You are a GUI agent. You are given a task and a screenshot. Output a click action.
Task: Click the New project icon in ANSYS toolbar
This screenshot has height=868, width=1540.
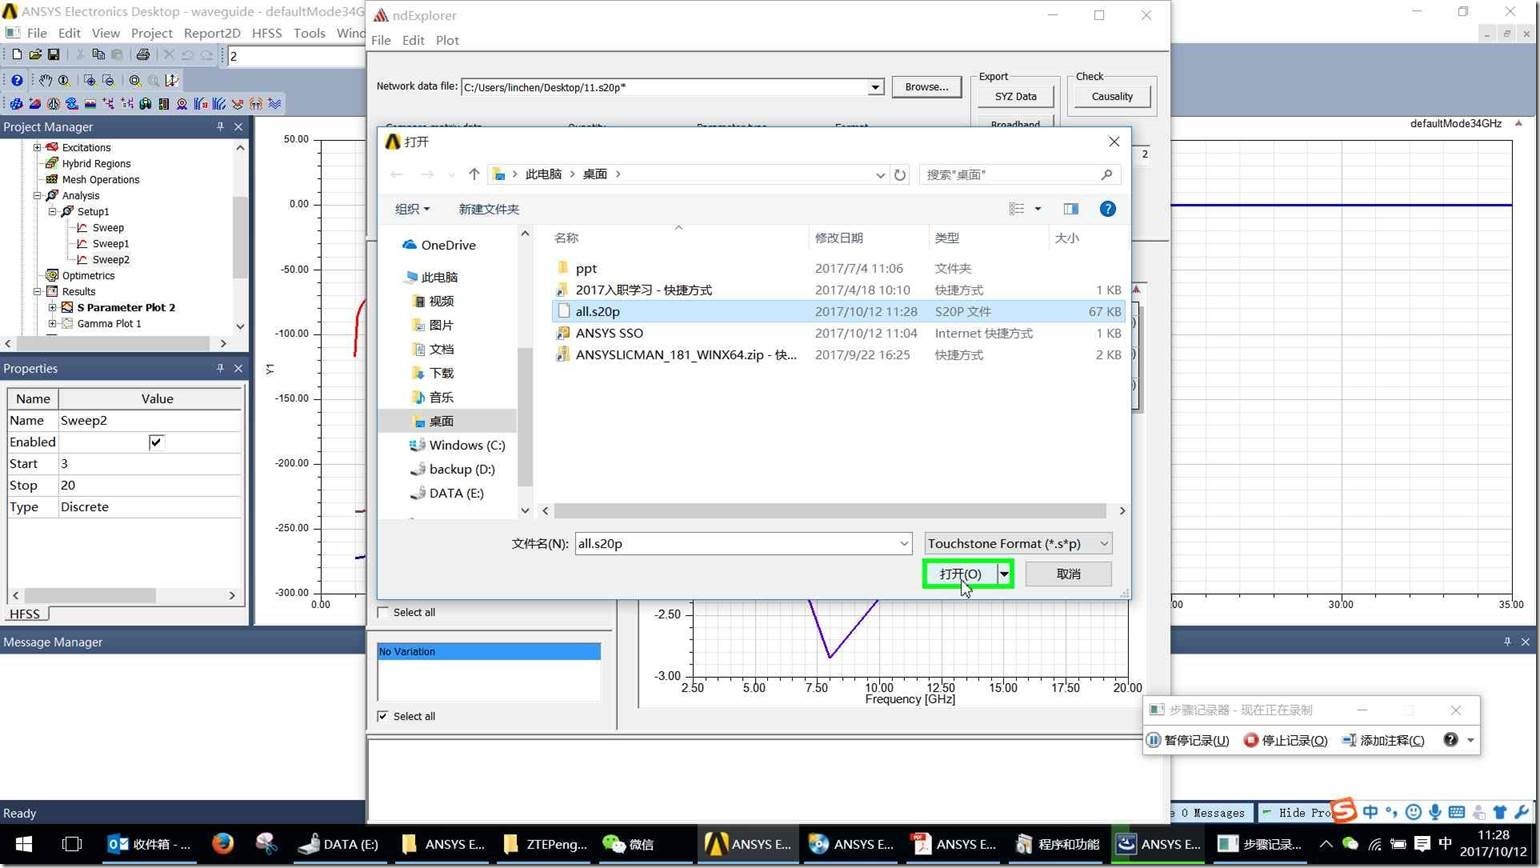pyautogui.click(x=16, y=55)
